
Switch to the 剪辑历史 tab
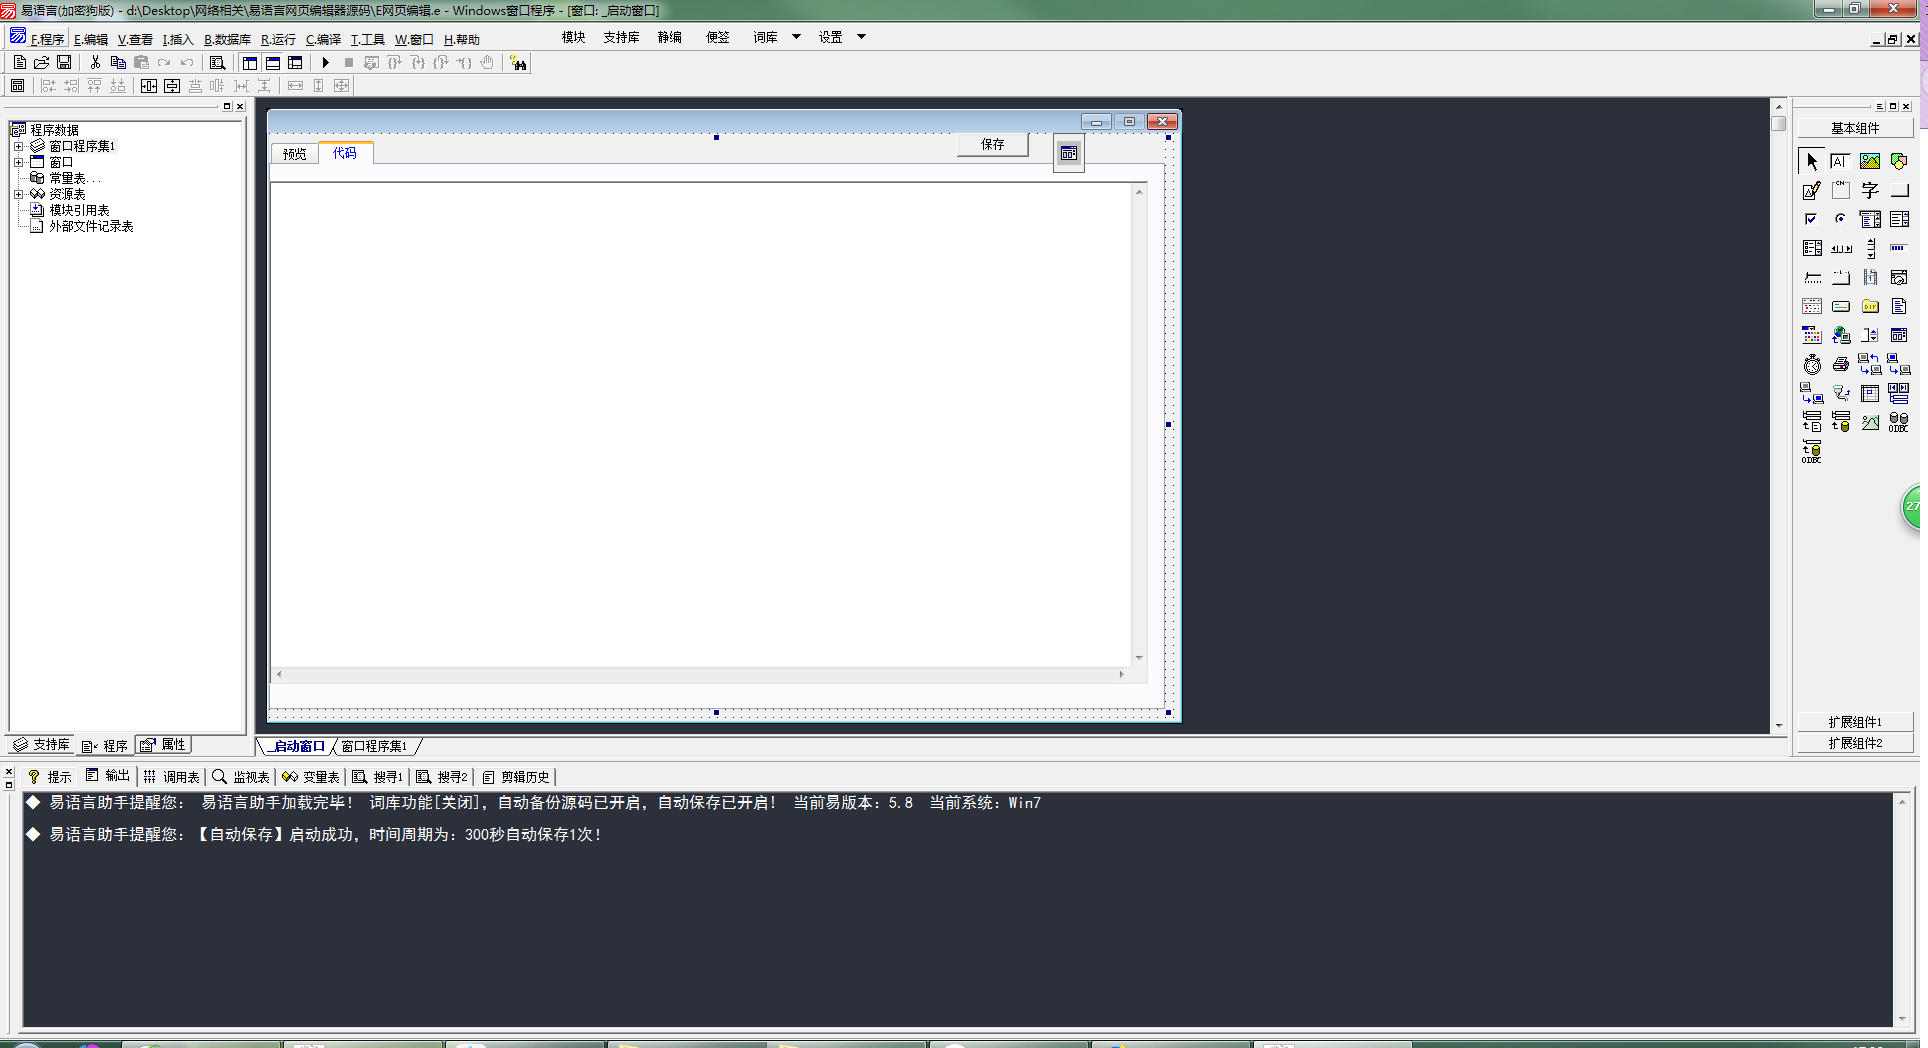516,777
